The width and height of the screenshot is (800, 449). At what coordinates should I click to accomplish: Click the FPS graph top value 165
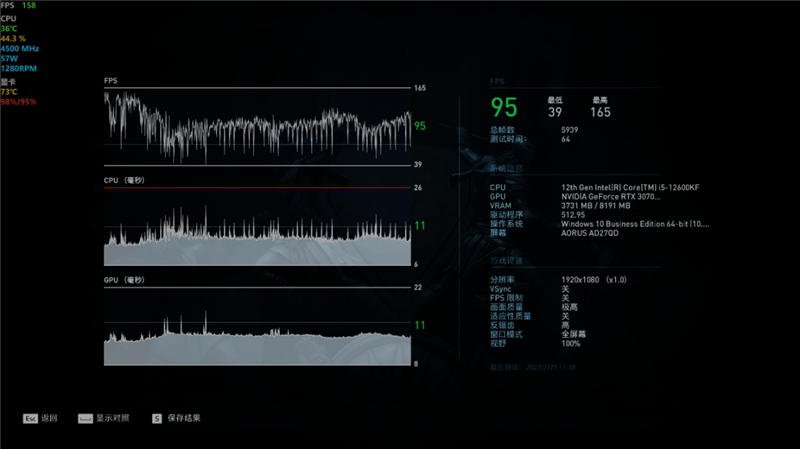pos(419,88)
